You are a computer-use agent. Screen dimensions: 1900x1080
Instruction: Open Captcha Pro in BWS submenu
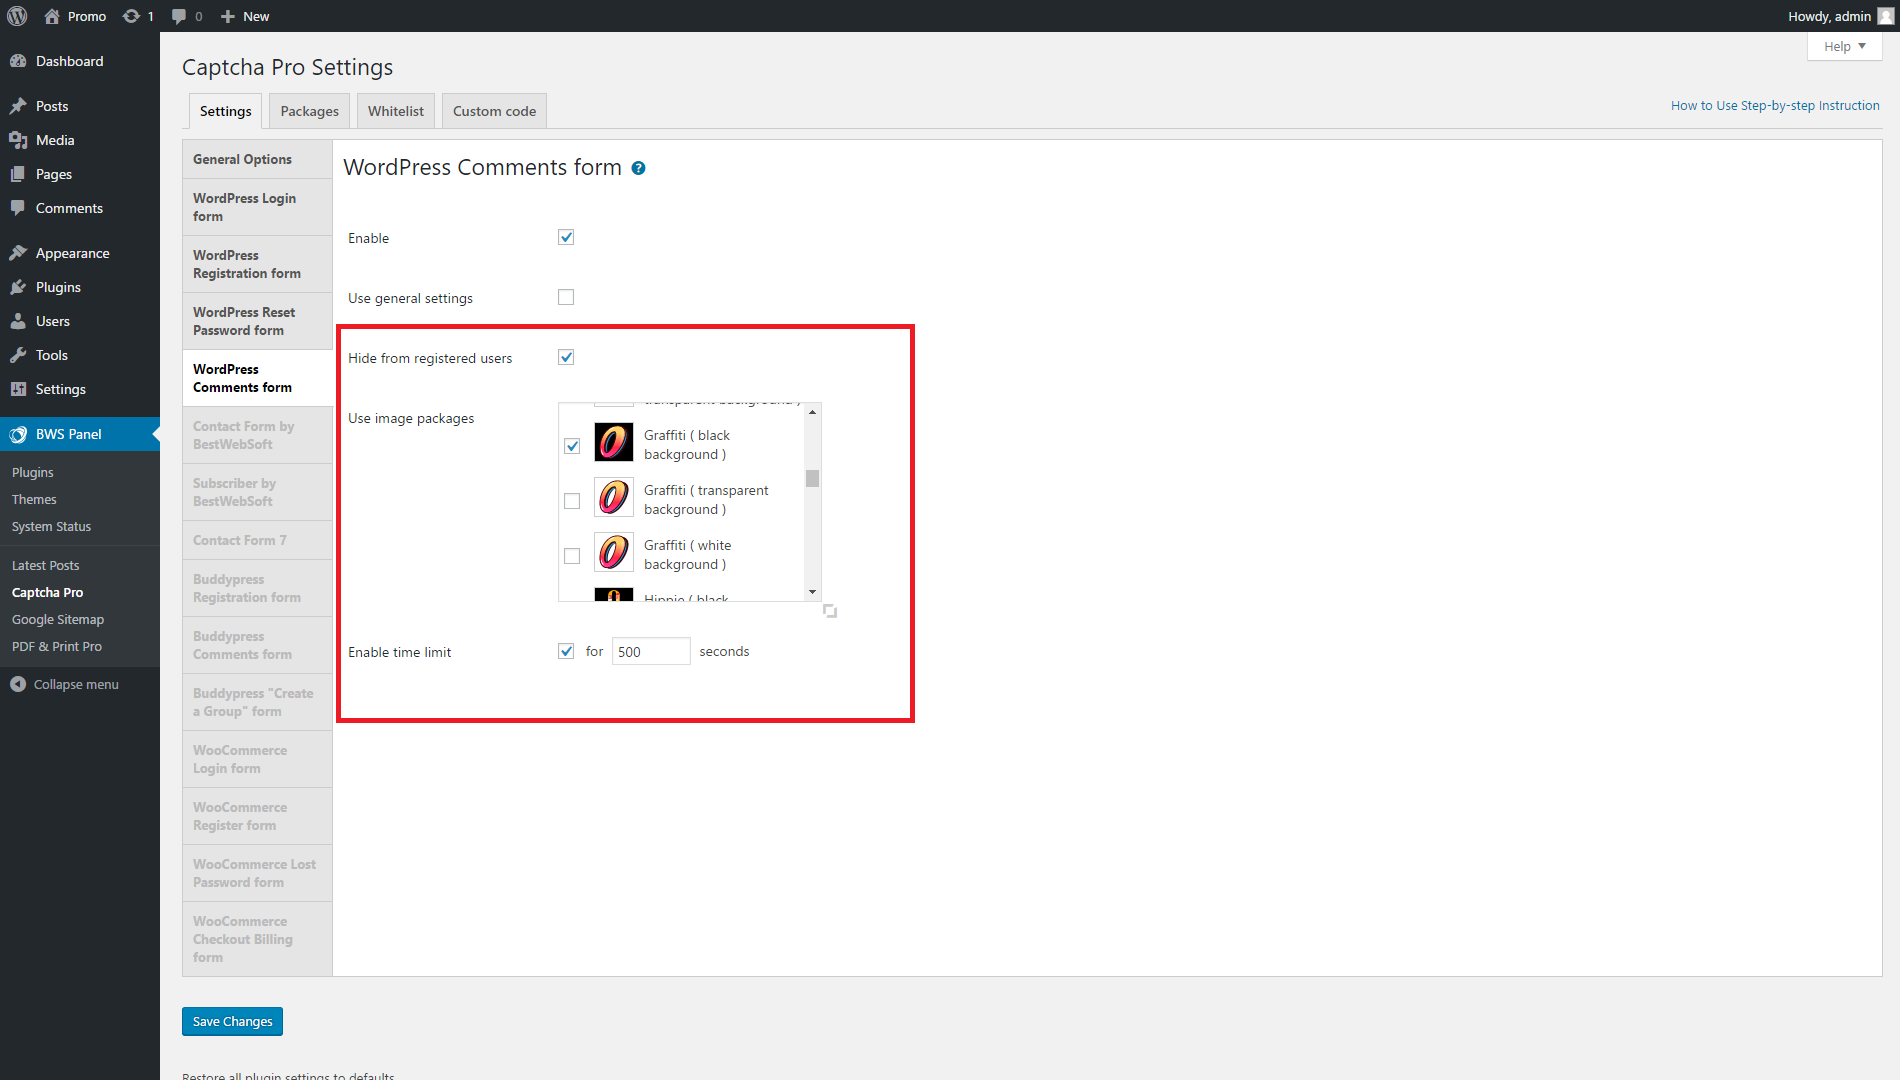(47, 592)
